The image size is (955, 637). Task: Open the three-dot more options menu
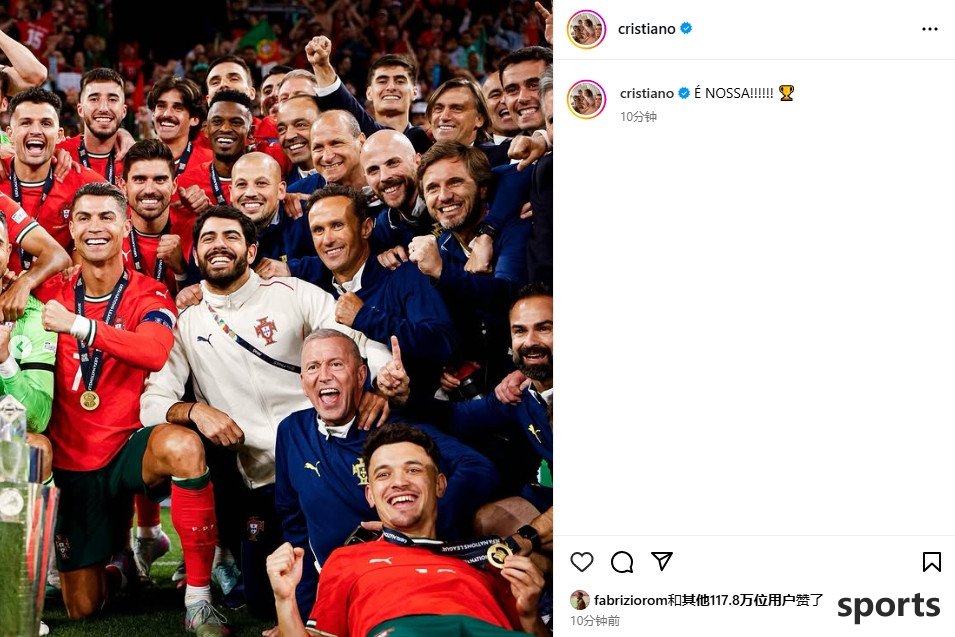929,29
